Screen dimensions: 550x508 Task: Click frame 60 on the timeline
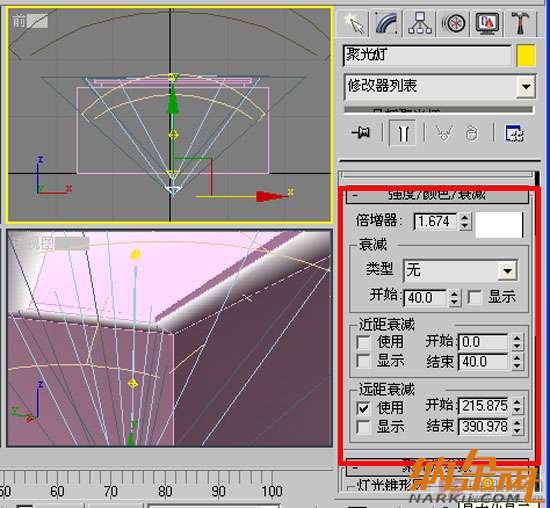tap(58, 491)
